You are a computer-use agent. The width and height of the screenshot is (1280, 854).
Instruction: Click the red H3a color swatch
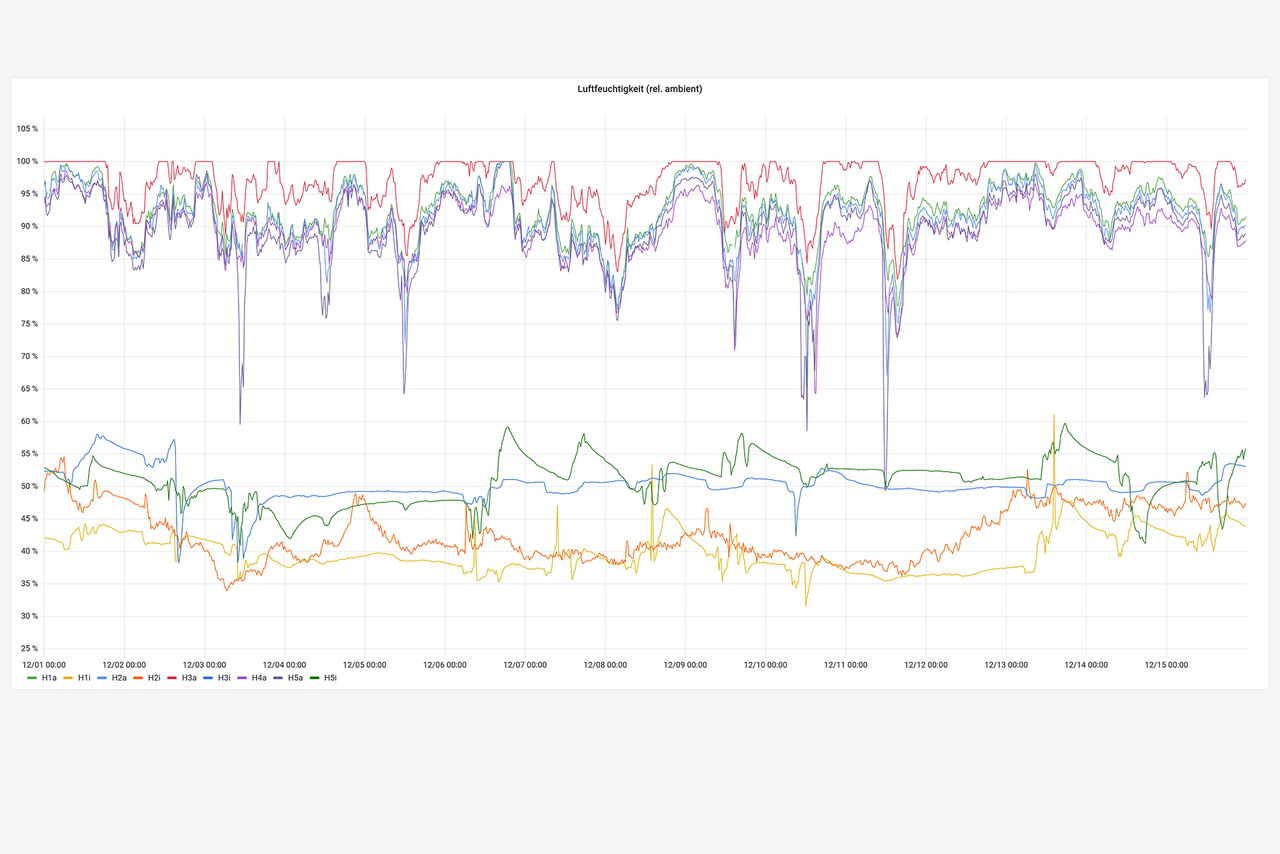(x=172, y=678)
